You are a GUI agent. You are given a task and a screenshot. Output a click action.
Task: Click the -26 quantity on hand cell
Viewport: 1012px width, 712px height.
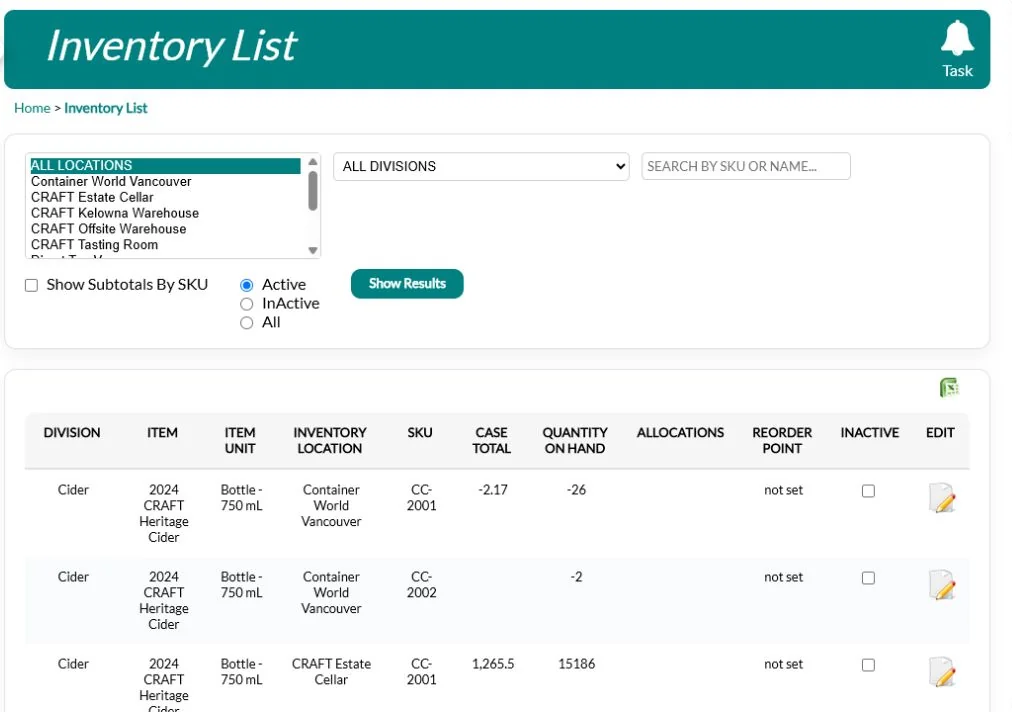coord(576,490)
